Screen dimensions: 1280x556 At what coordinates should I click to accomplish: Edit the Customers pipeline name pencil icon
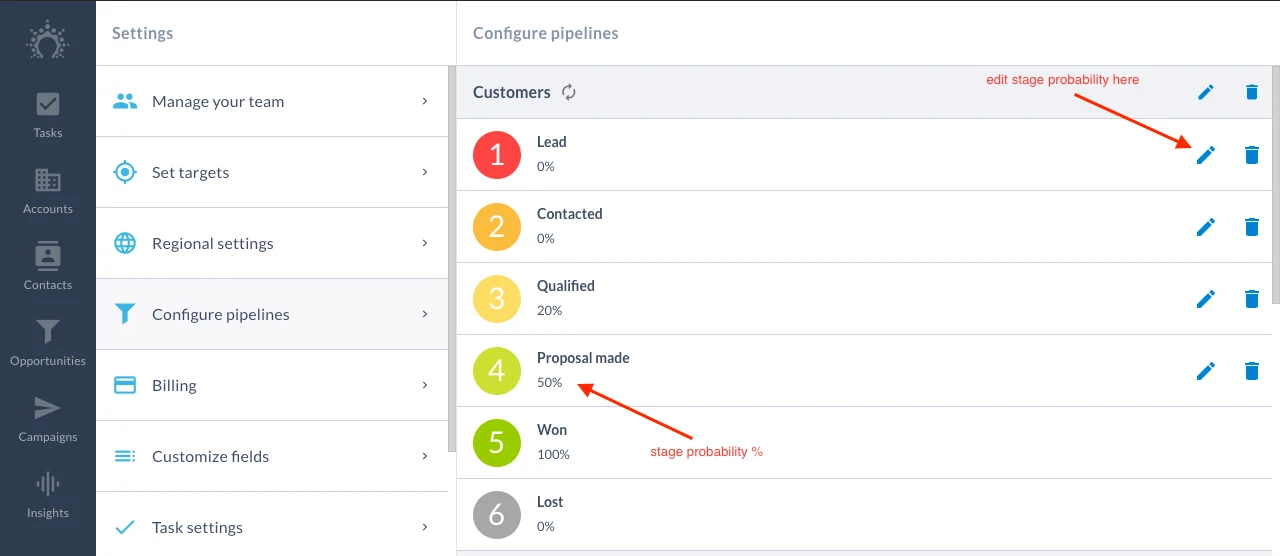(1206, 92)
